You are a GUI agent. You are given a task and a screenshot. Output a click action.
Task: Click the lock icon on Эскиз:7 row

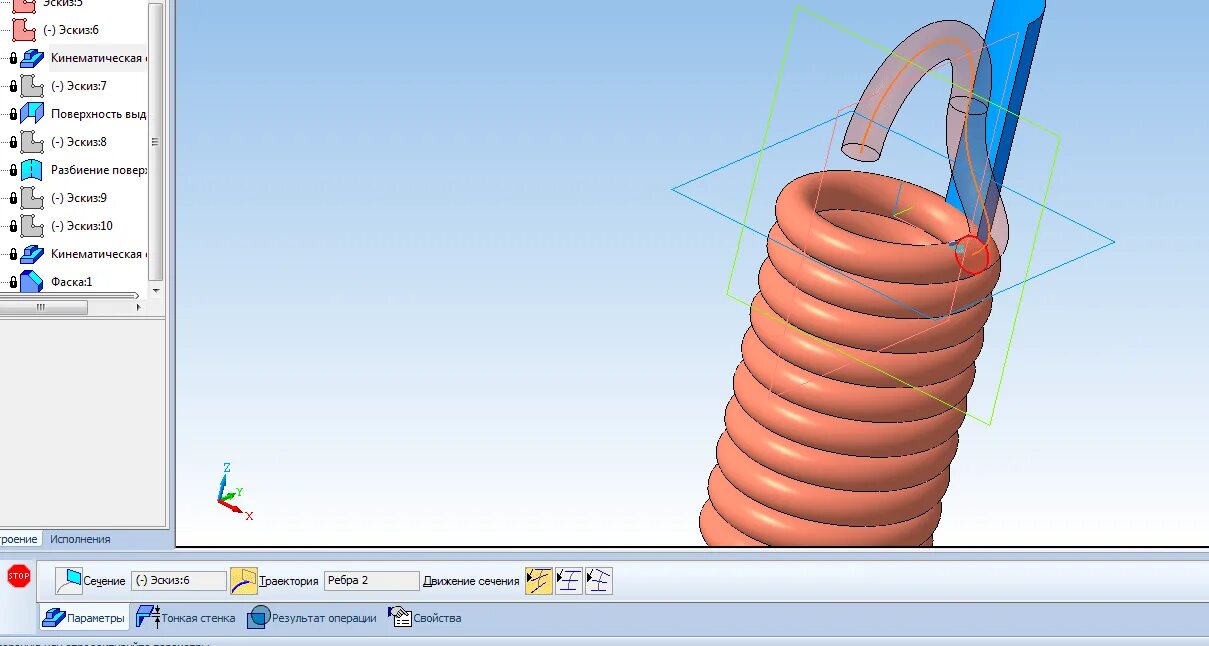pyautogui.click(x=13, y=86)
